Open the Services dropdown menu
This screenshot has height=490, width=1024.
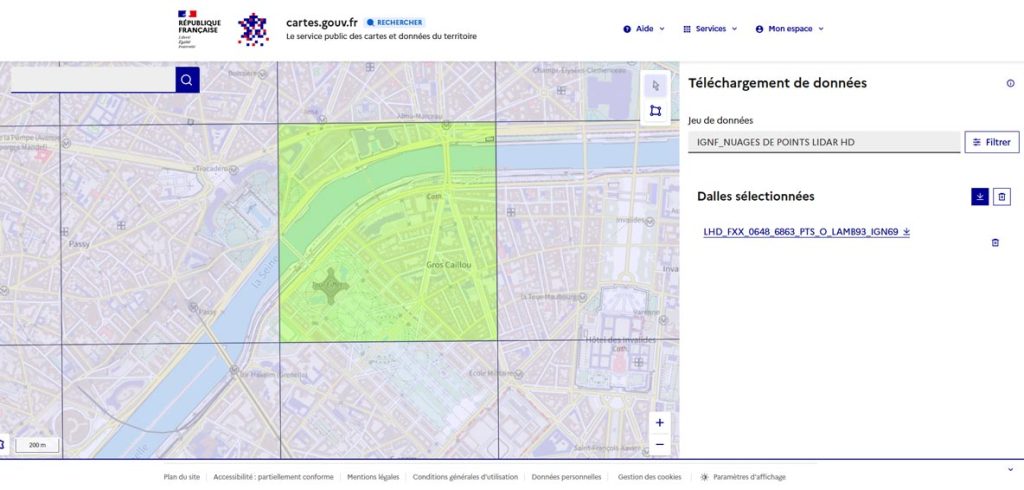710,29
